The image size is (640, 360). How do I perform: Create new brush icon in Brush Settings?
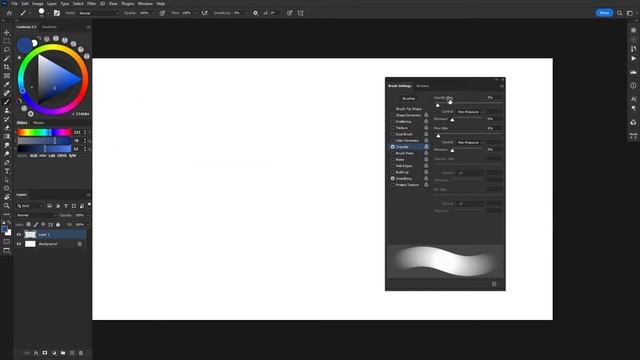tap(494, 284)
